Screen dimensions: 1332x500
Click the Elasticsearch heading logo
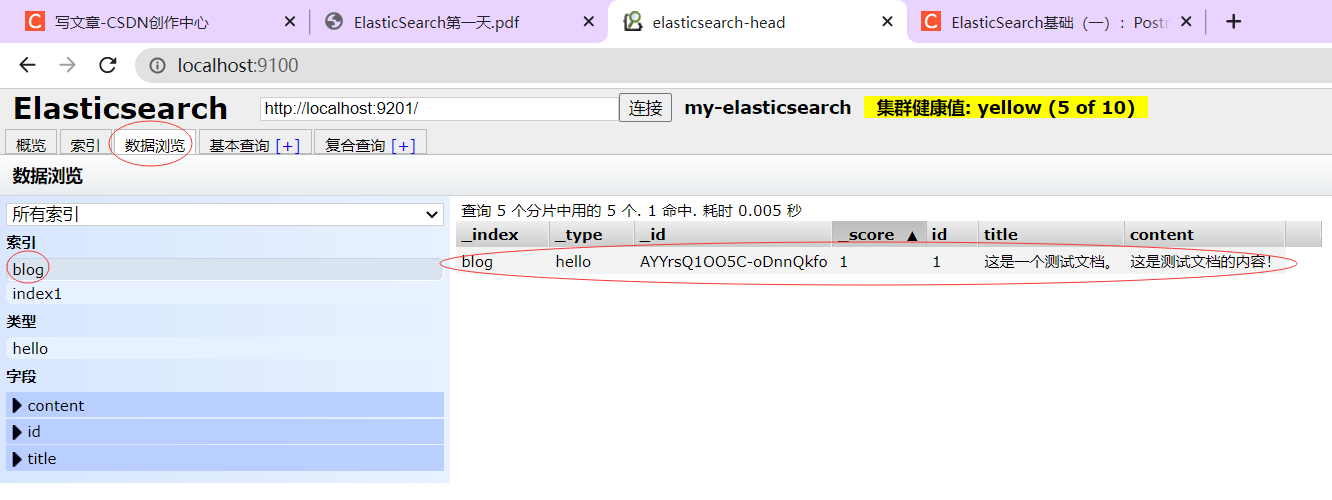coord(121,108)
